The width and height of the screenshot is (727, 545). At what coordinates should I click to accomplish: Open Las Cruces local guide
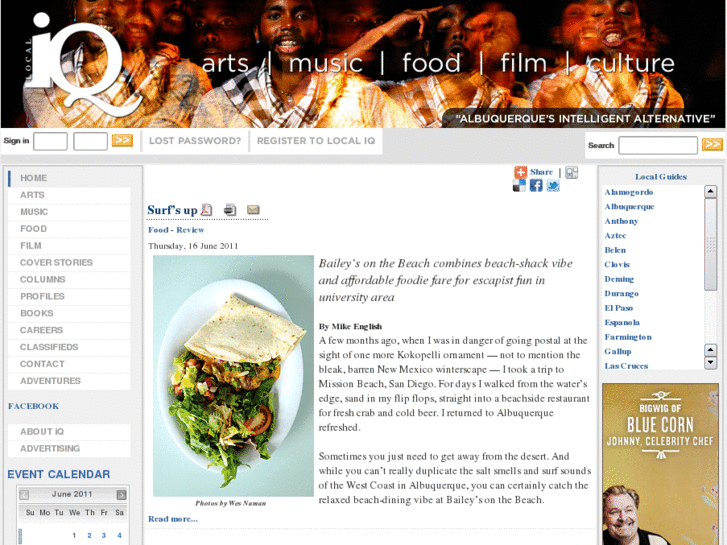626,366
